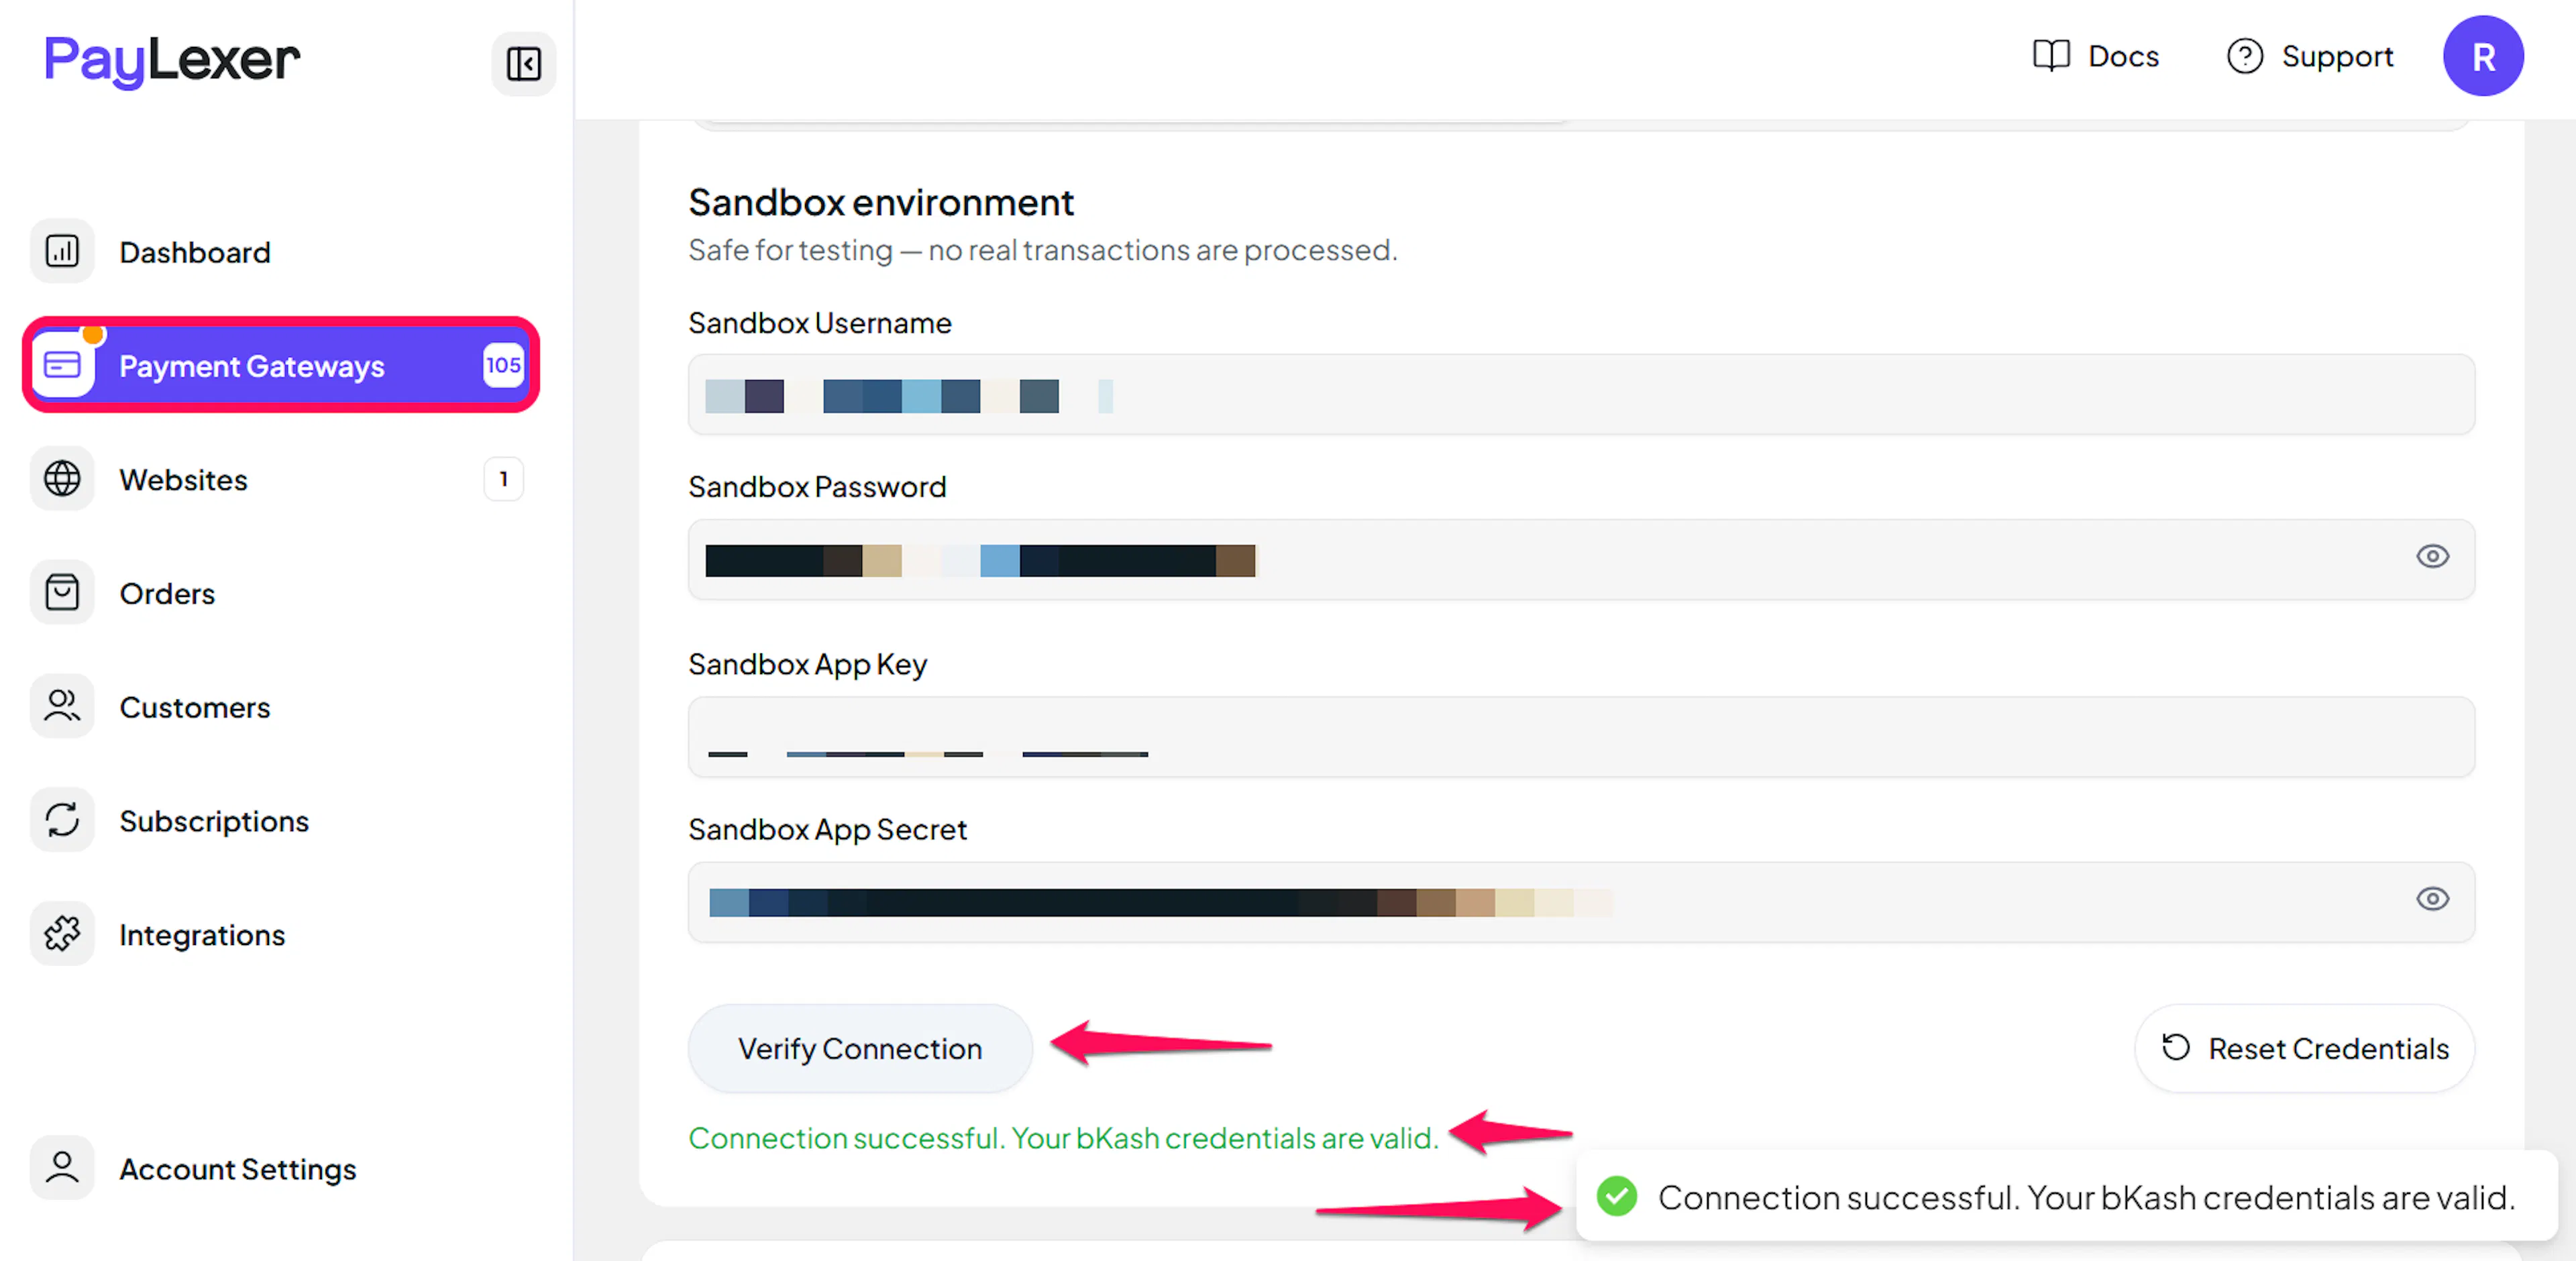The width and height of the screenshot is (2576, 1261).
Task: Click the green inline connection successful message
Action: pyautogui.click(x=1063, y=1138)
